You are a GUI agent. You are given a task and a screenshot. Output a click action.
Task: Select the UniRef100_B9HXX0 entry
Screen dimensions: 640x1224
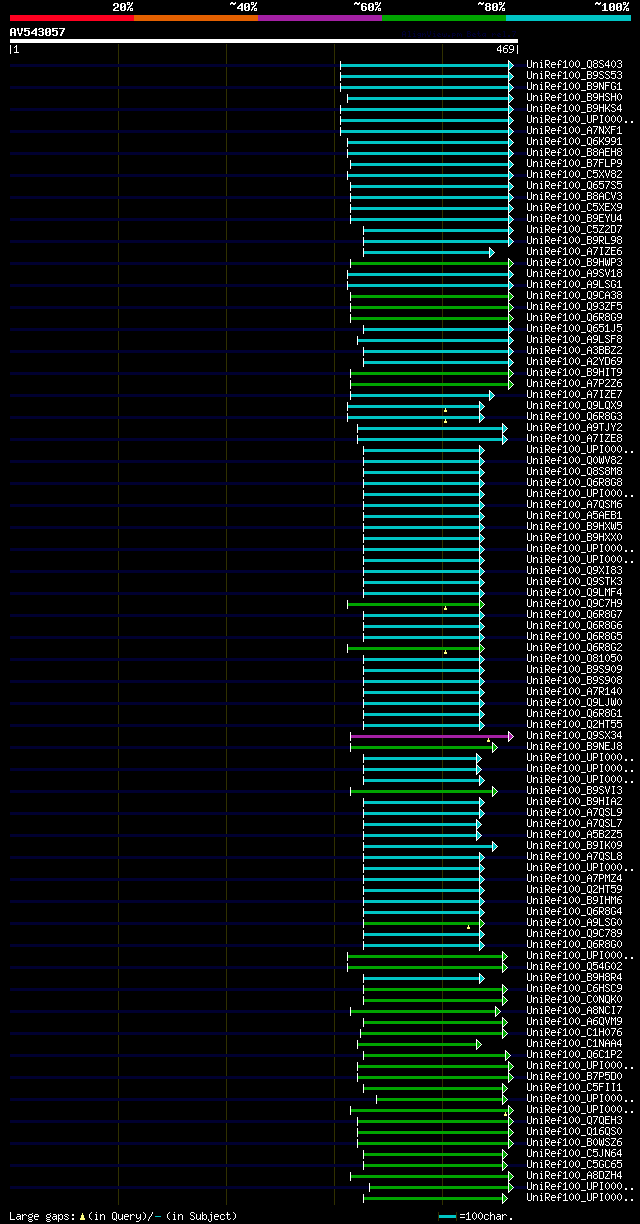[574, 537]
